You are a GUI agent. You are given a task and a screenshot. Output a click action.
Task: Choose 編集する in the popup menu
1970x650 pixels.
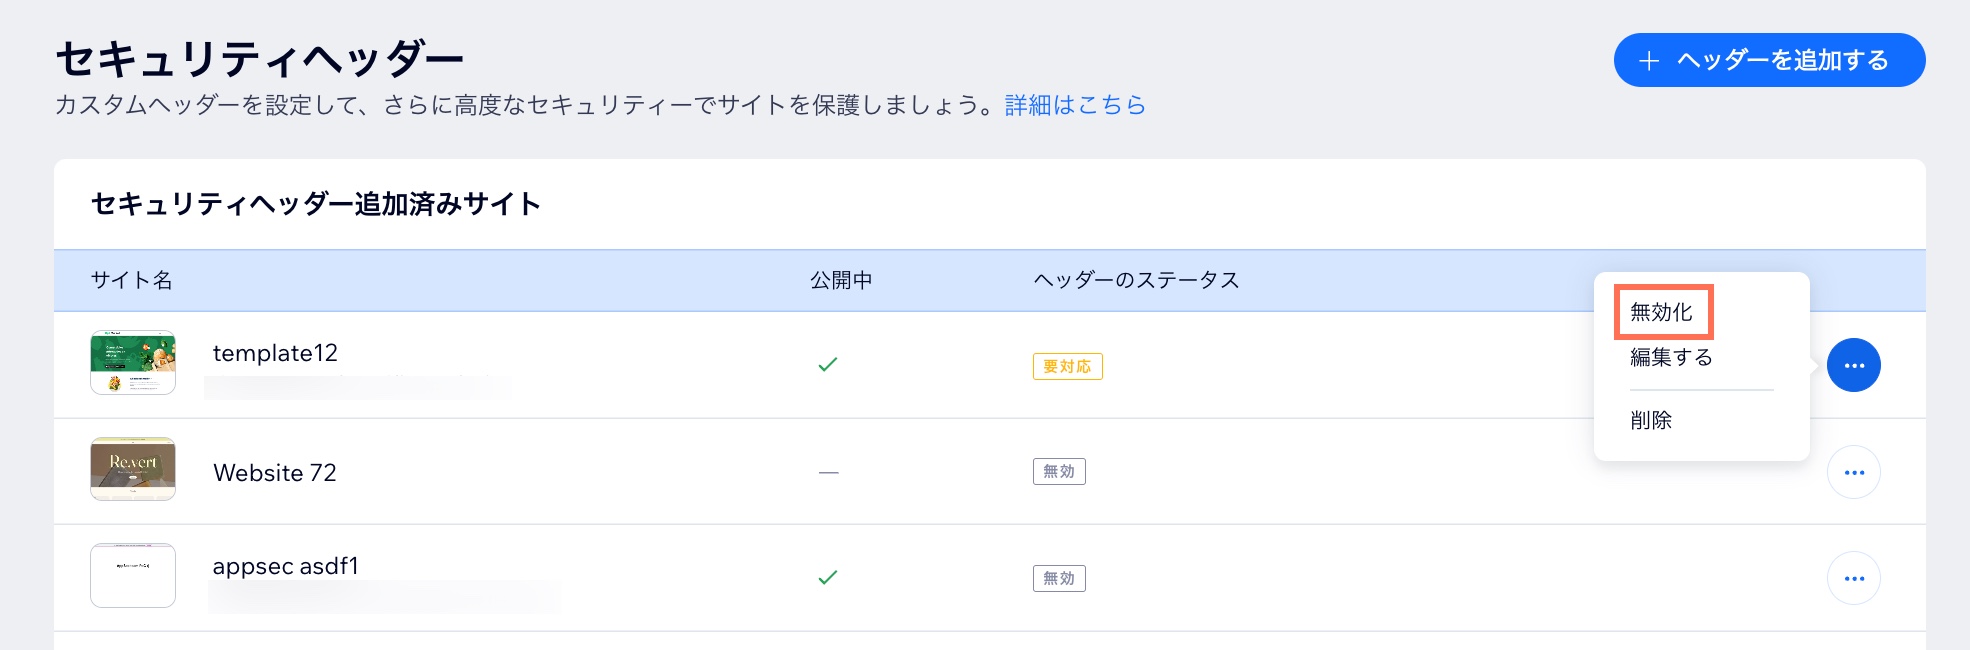coord(1671,357)
